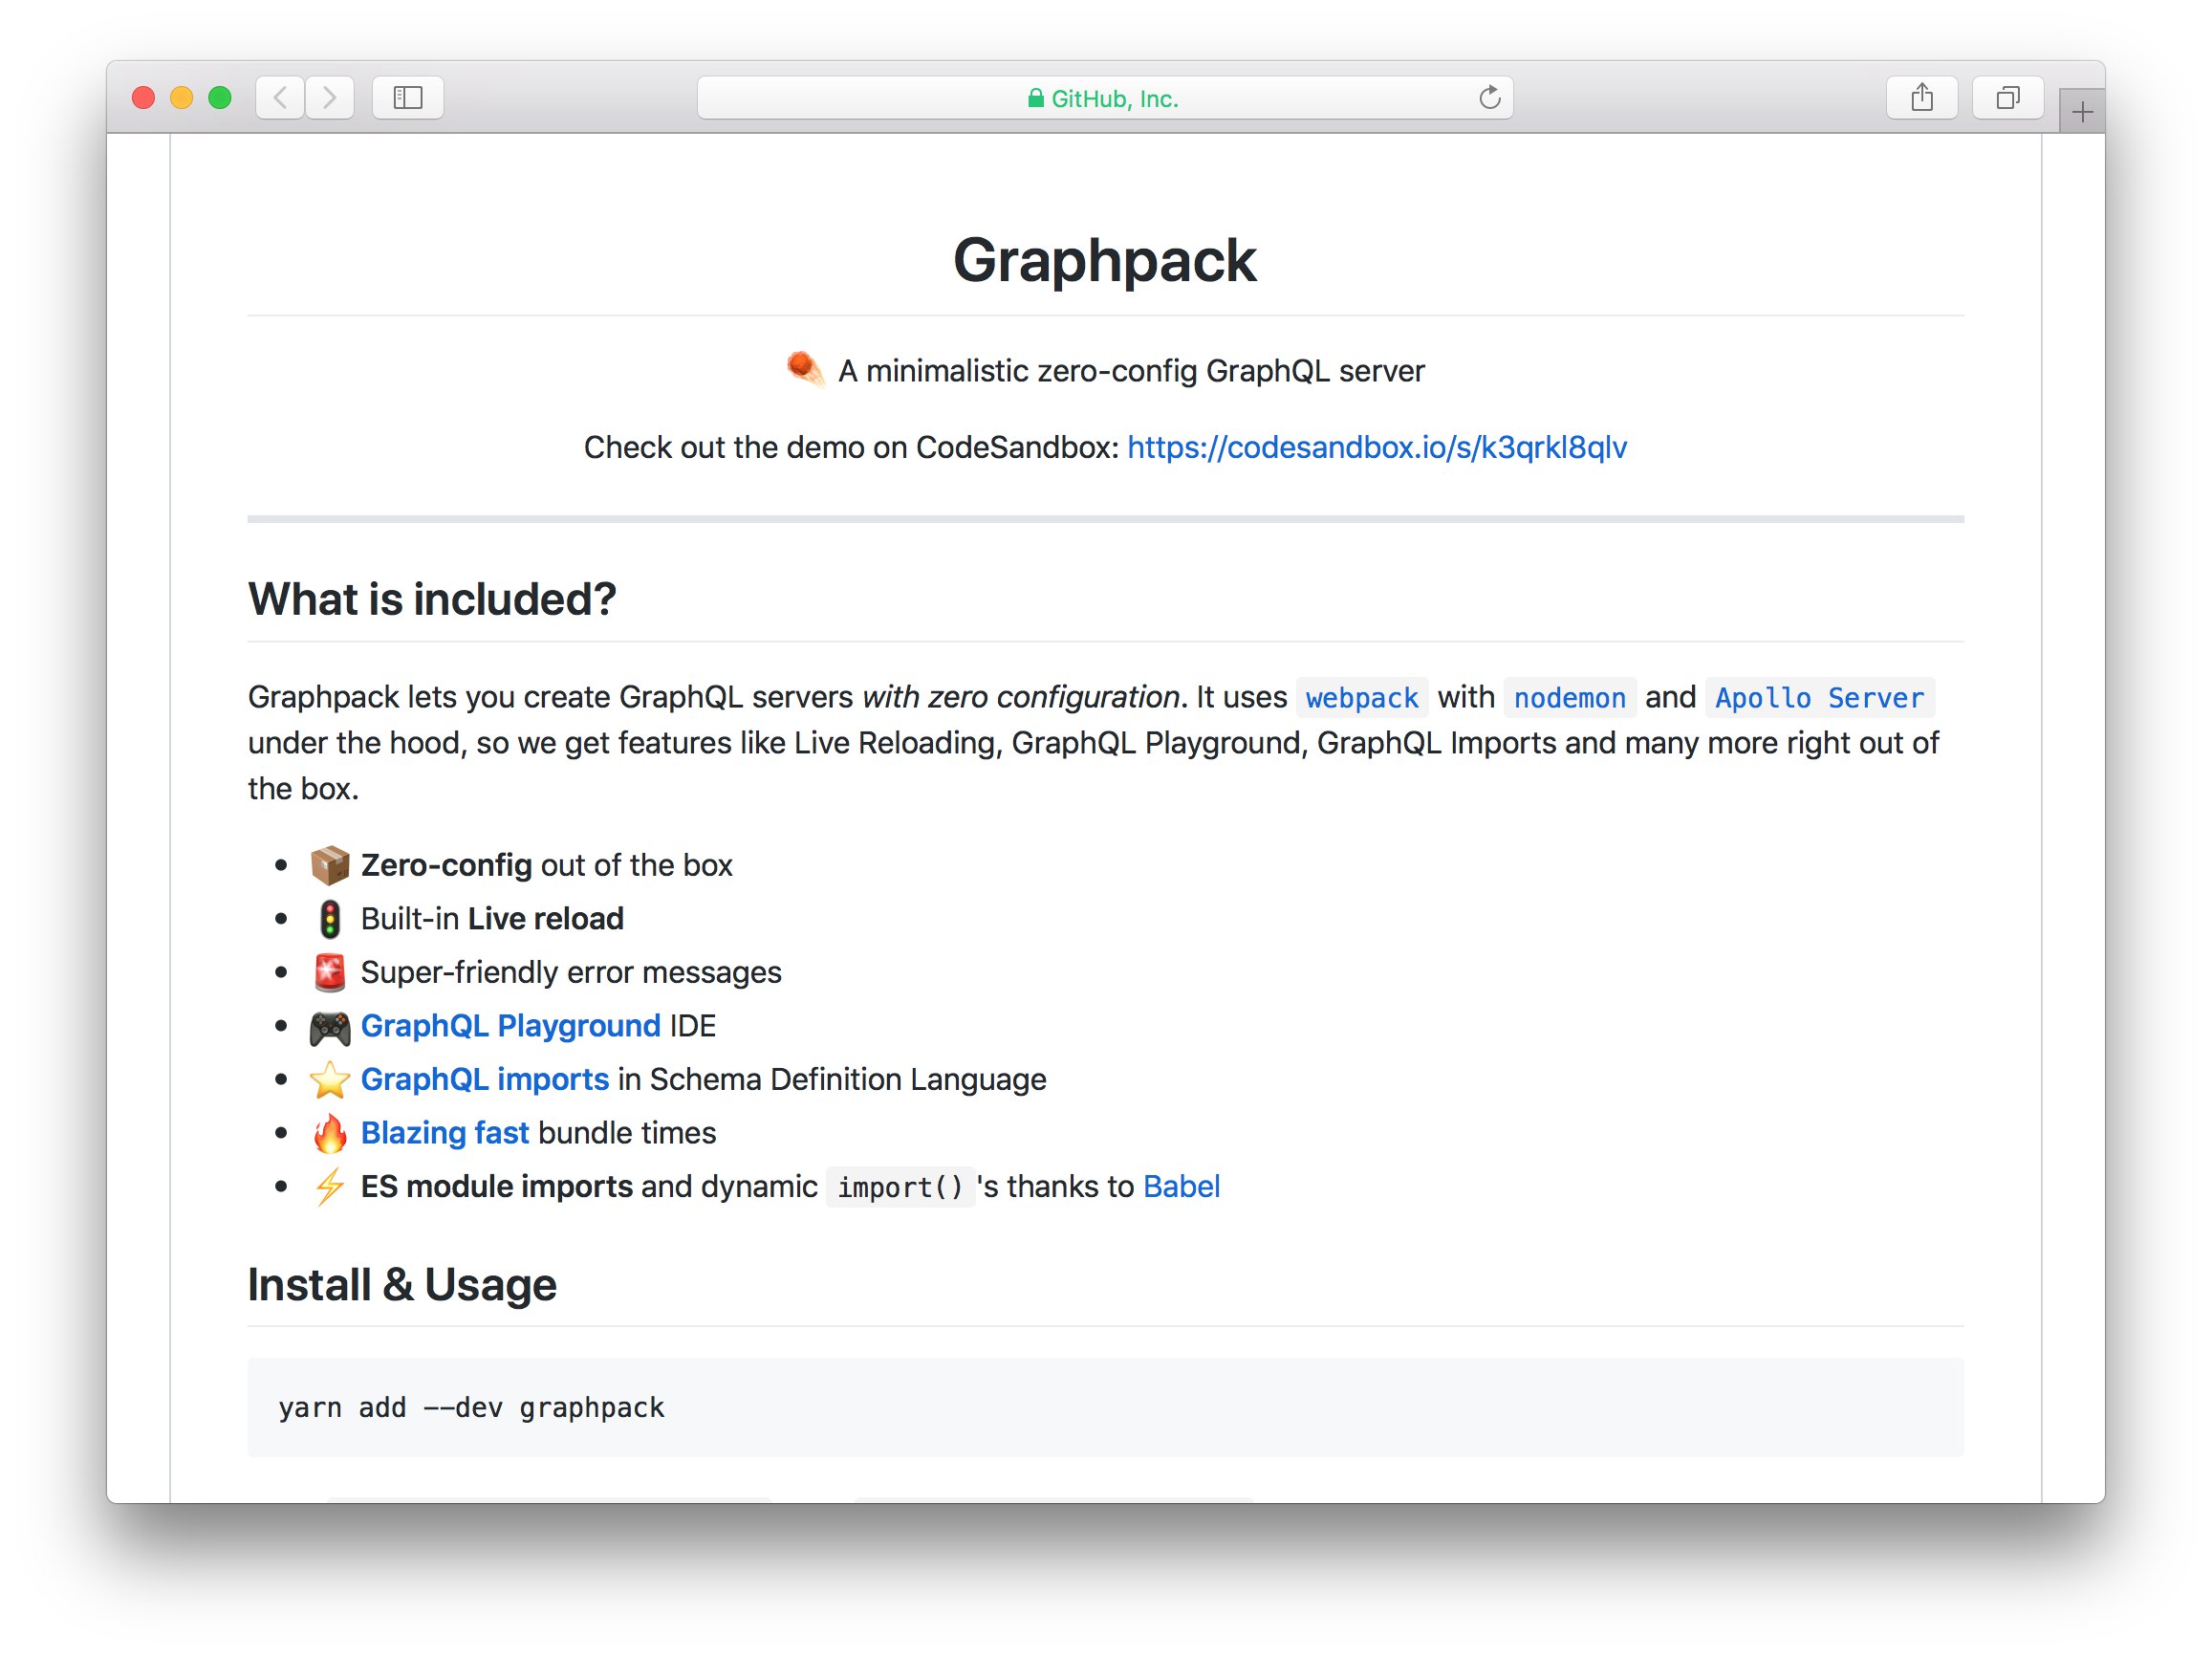
Task: Click the green lock icon in address bar
Action: pos(1036,98)
